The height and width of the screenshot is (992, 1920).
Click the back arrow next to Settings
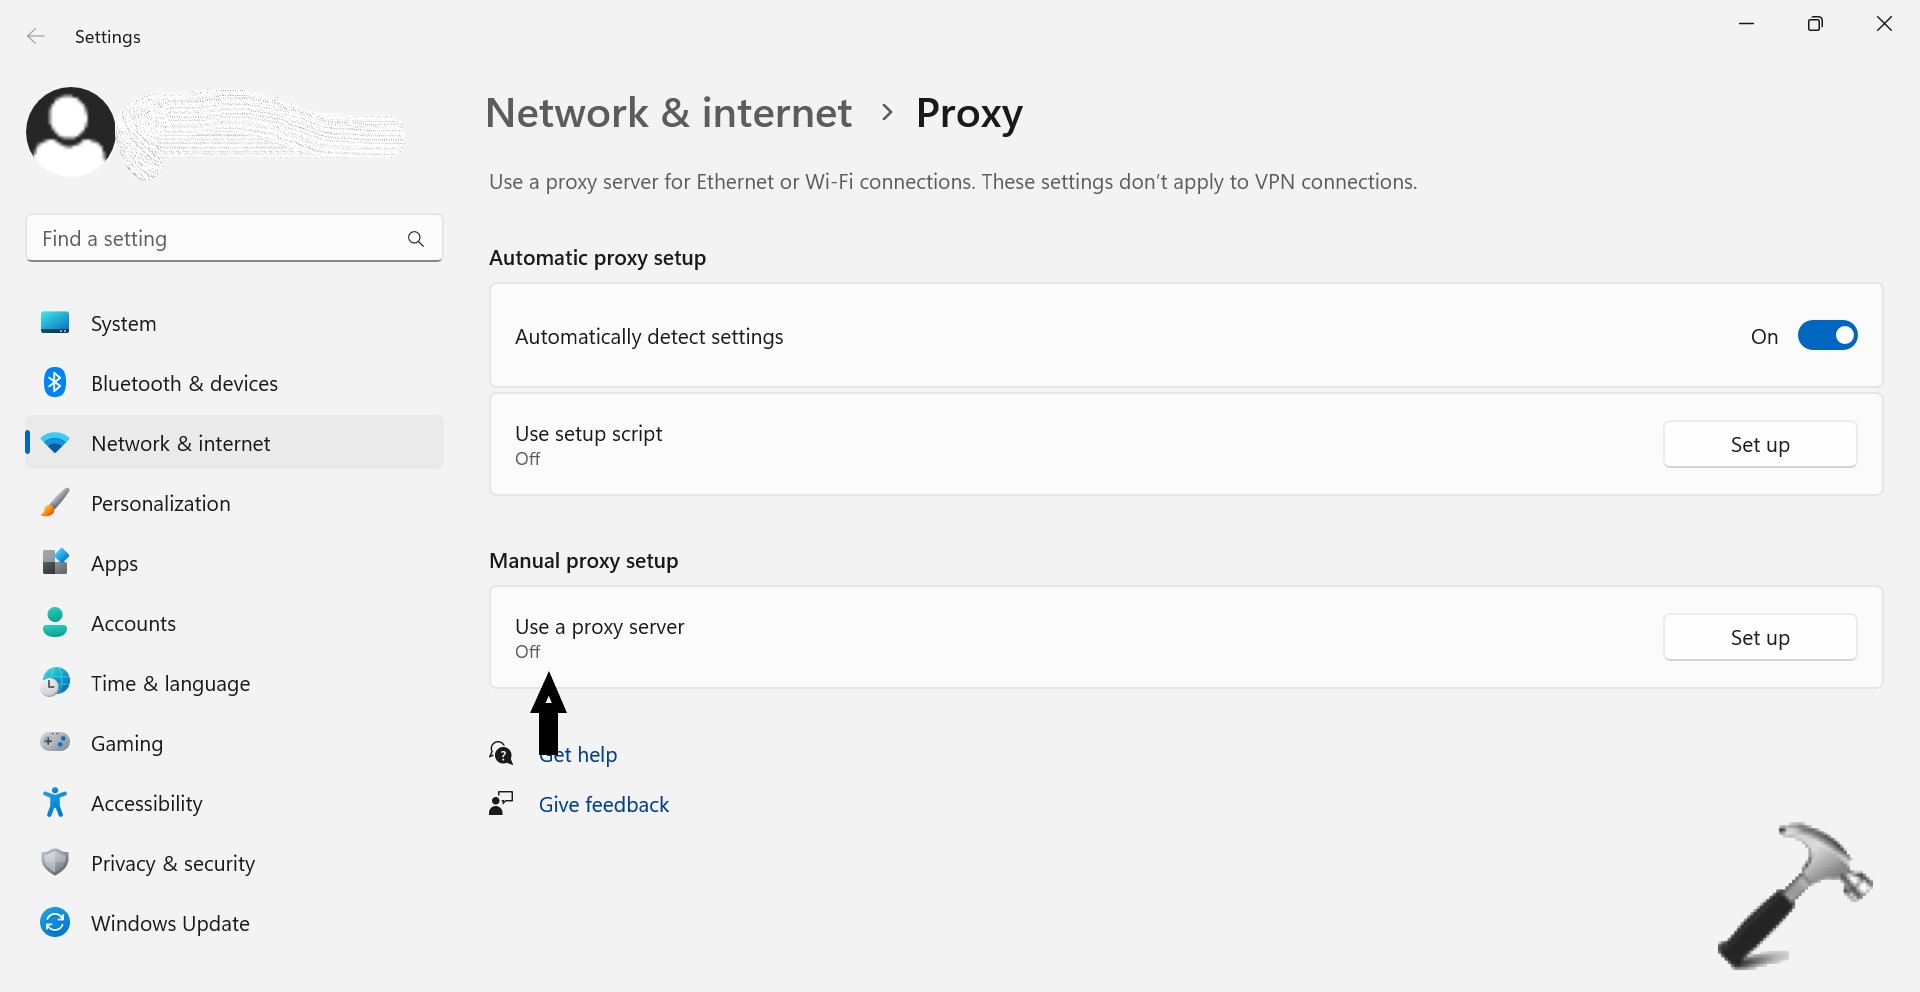pyautogui.click(x=36, y=37)
